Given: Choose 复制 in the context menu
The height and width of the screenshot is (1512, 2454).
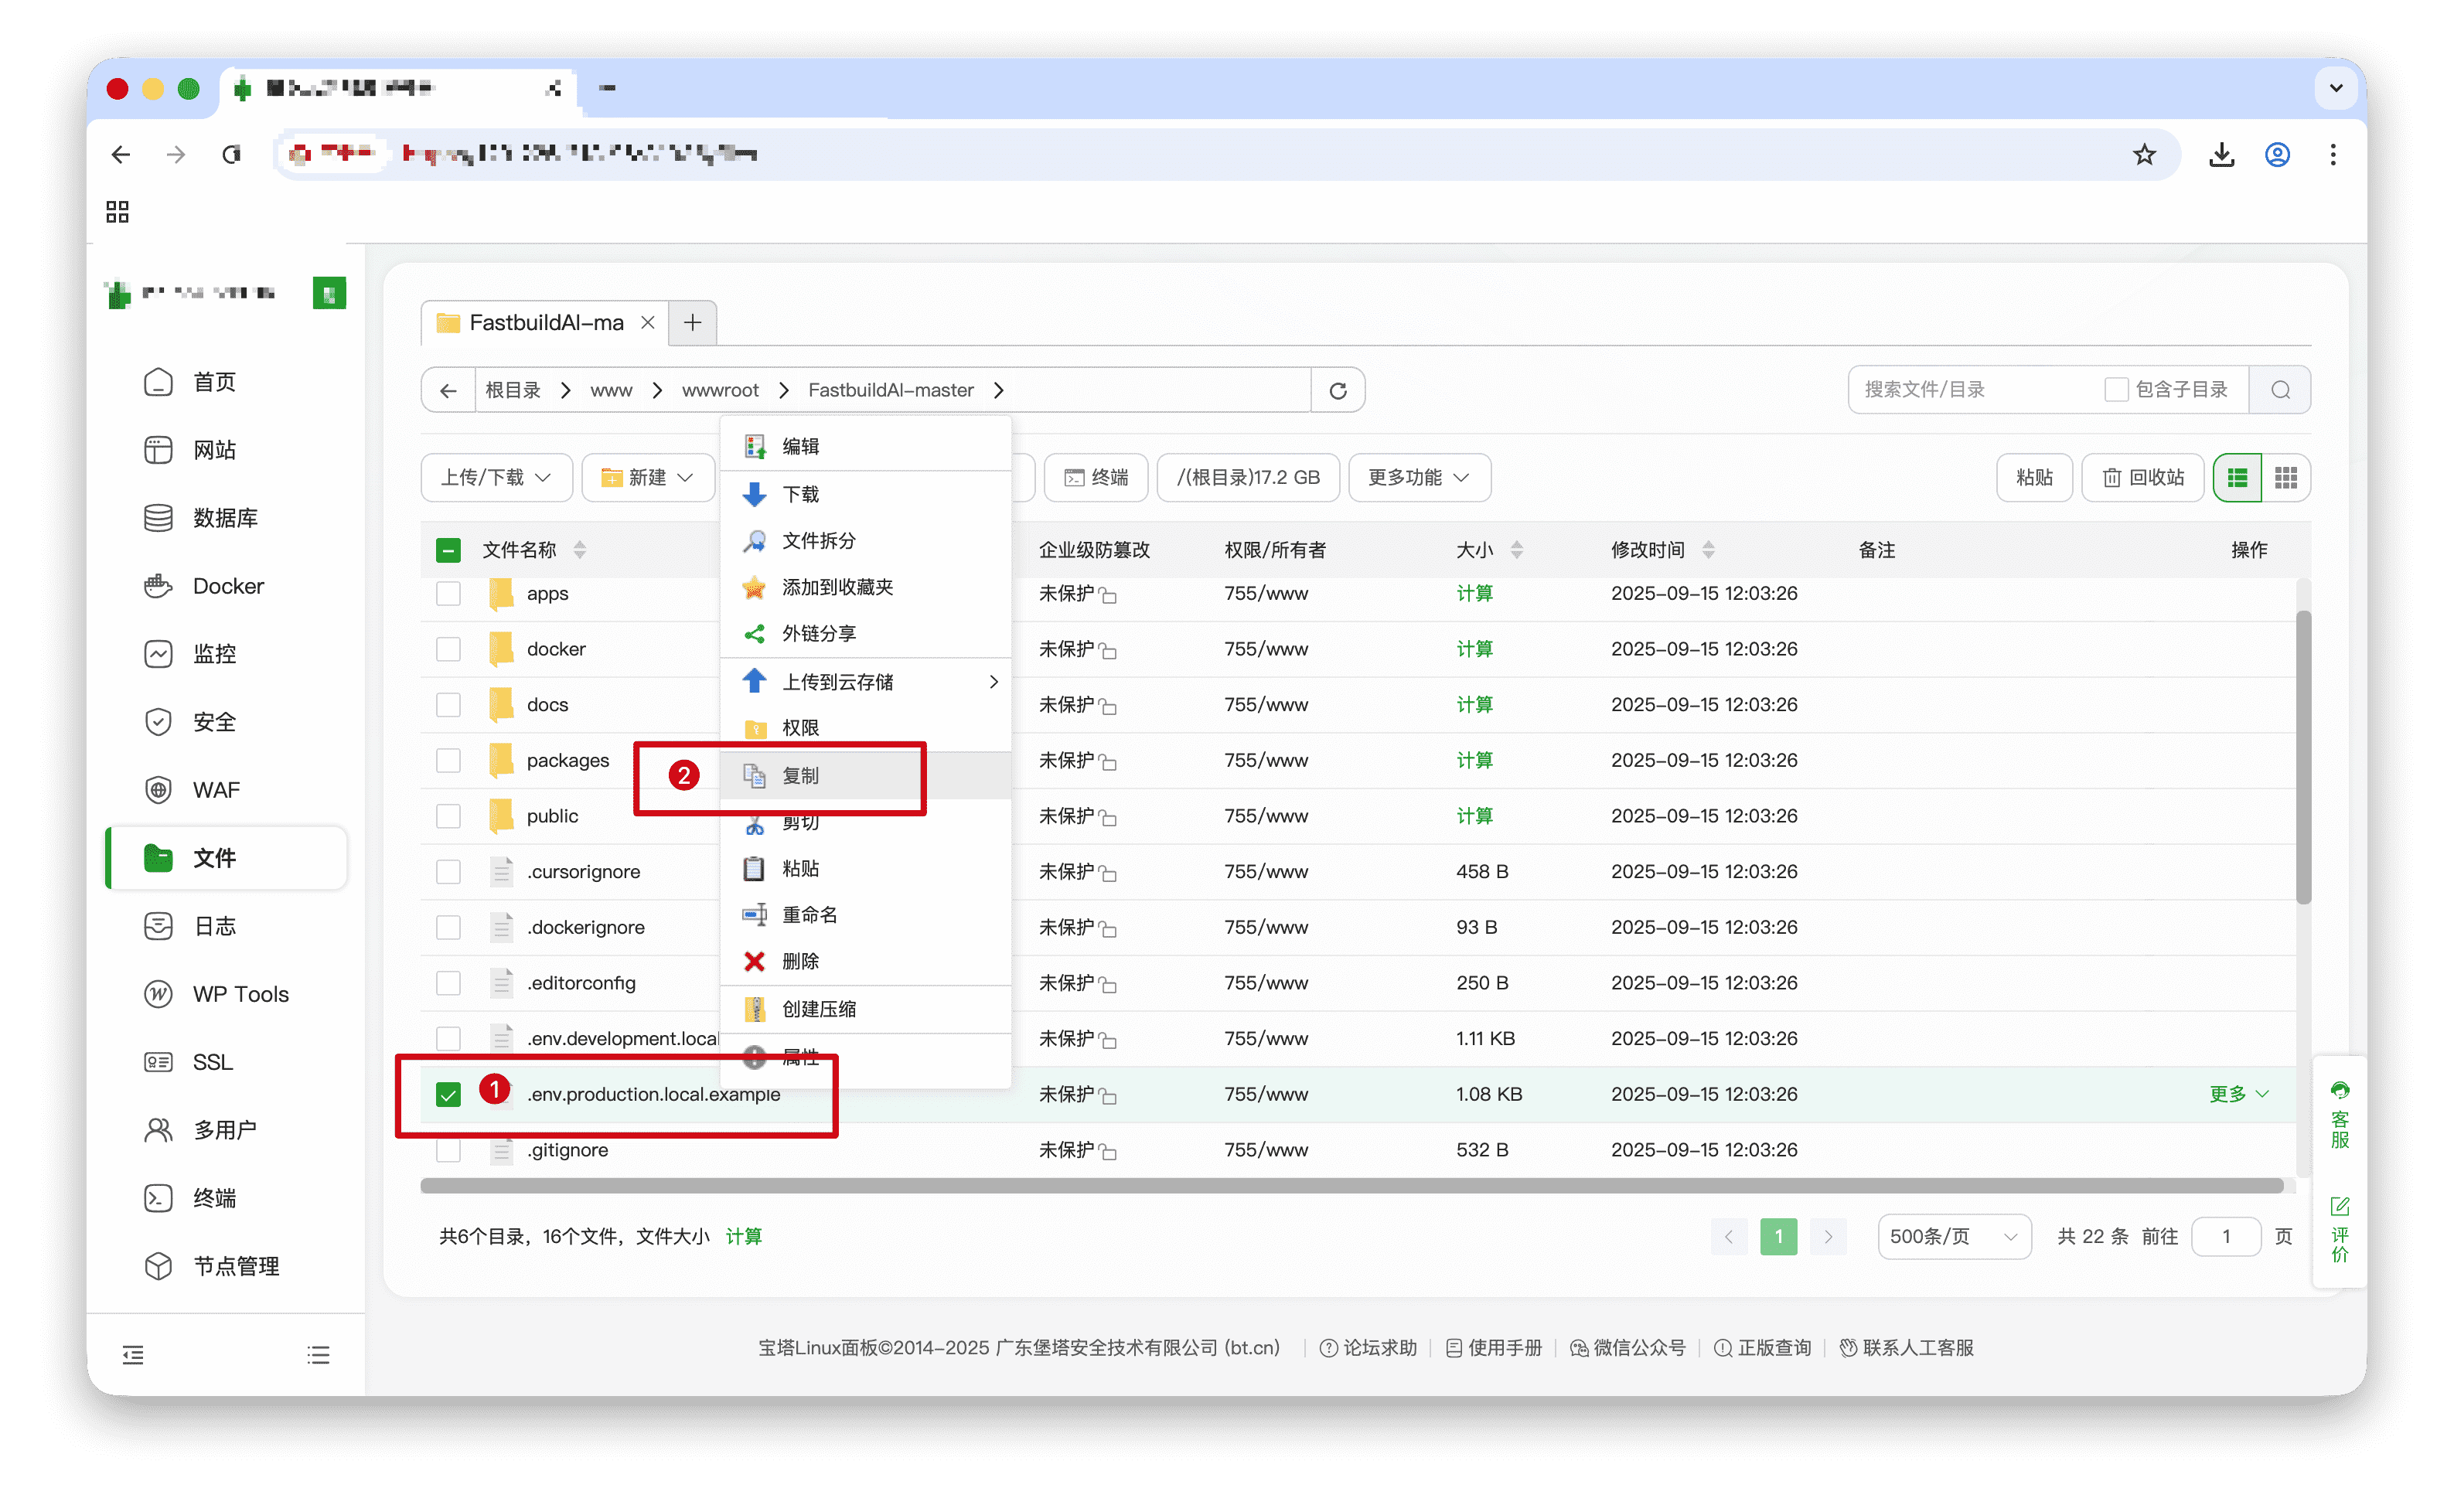Looking at the screenshot, I should coord(800,776).
